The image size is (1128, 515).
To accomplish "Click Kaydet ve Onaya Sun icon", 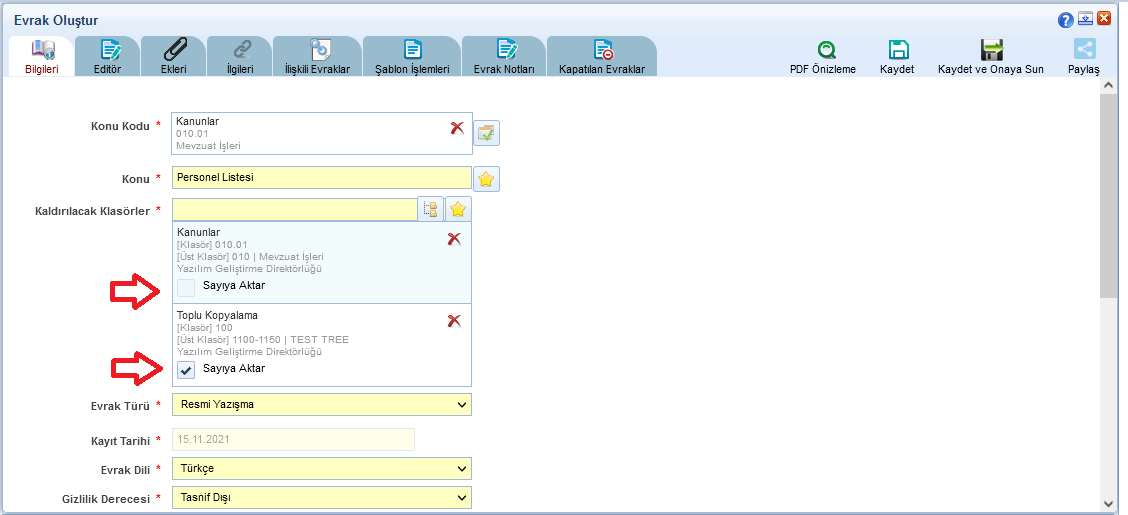I will click(x=990, y=50).
